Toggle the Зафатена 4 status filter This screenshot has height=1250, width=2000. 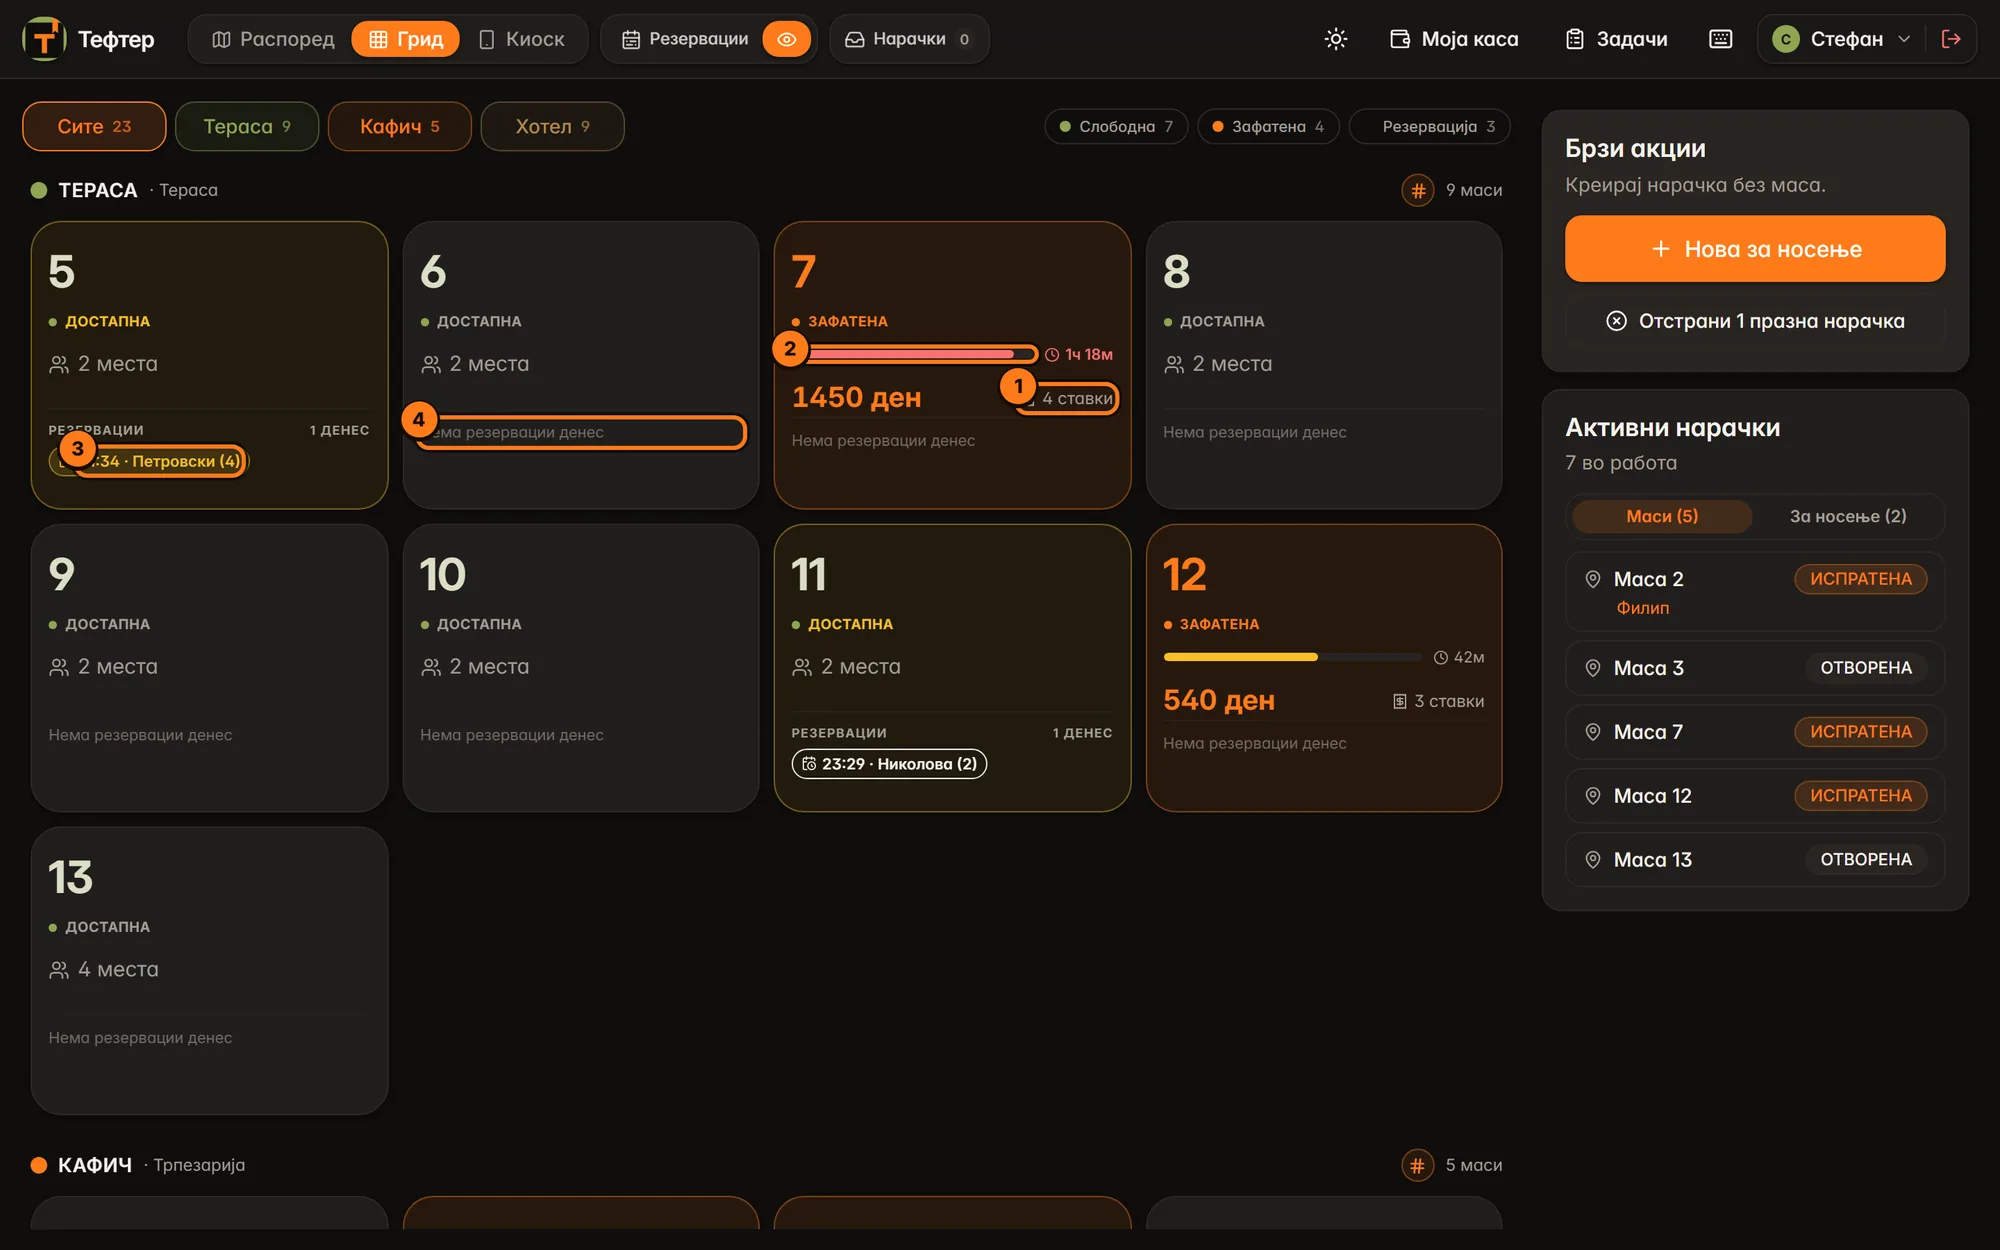point(1268,127)
